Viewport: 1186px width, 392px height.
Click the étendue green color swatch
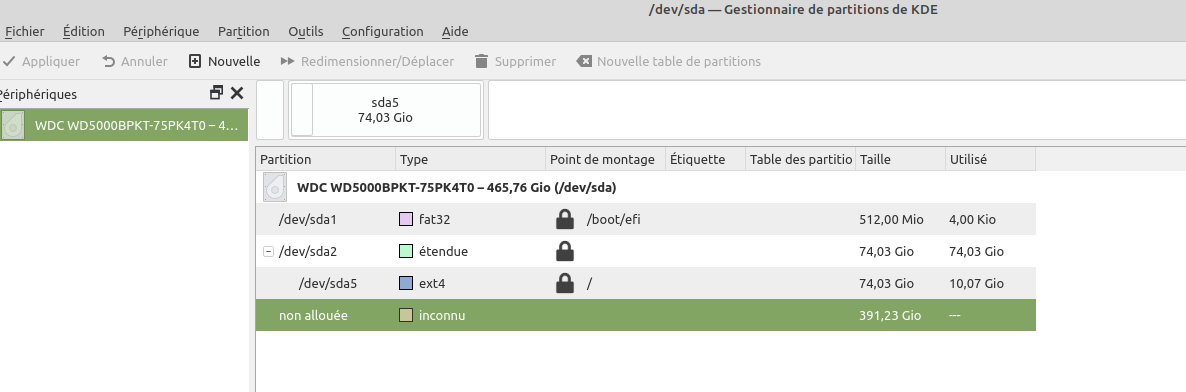tap(405, 251)
